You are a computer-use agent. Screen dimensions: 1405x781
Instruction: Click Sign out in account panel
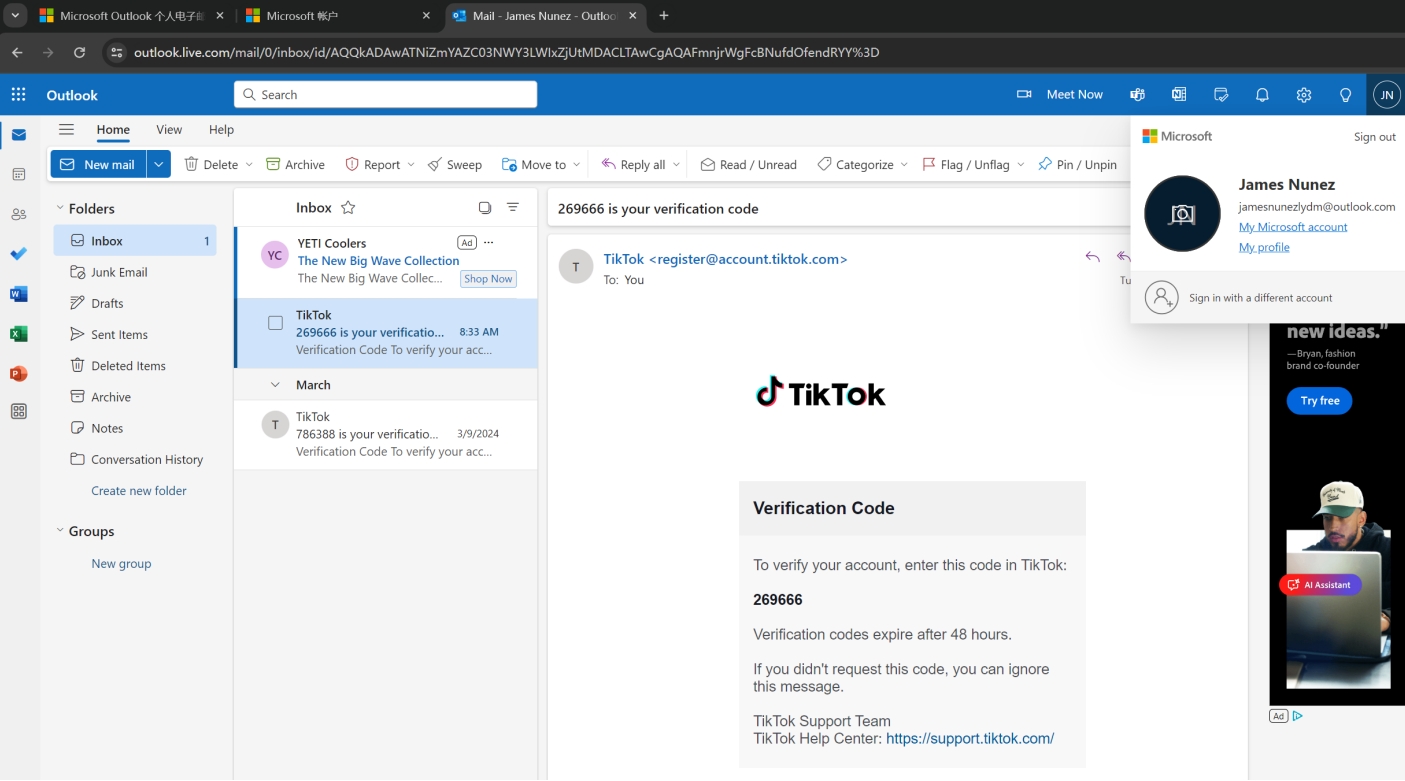[1374, 137]
